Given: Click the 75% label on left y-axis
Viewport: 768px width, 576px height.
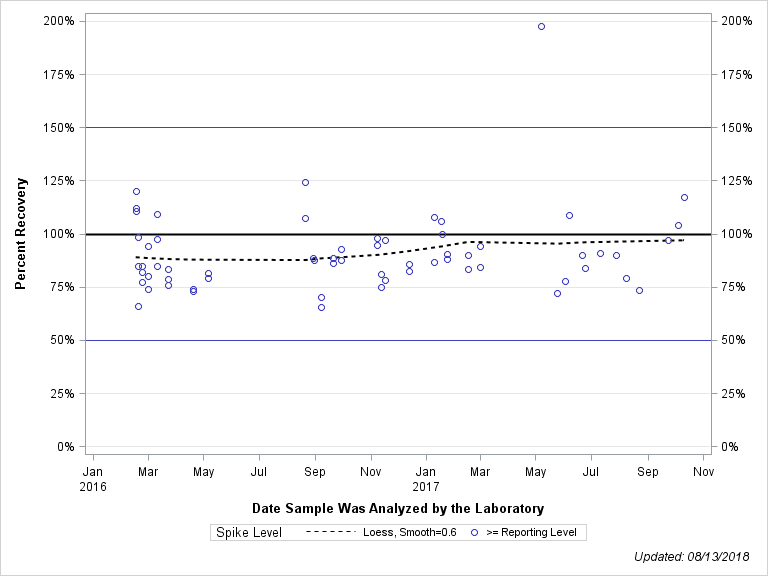Looking at the screenshot, I should (x=62, y=287).
